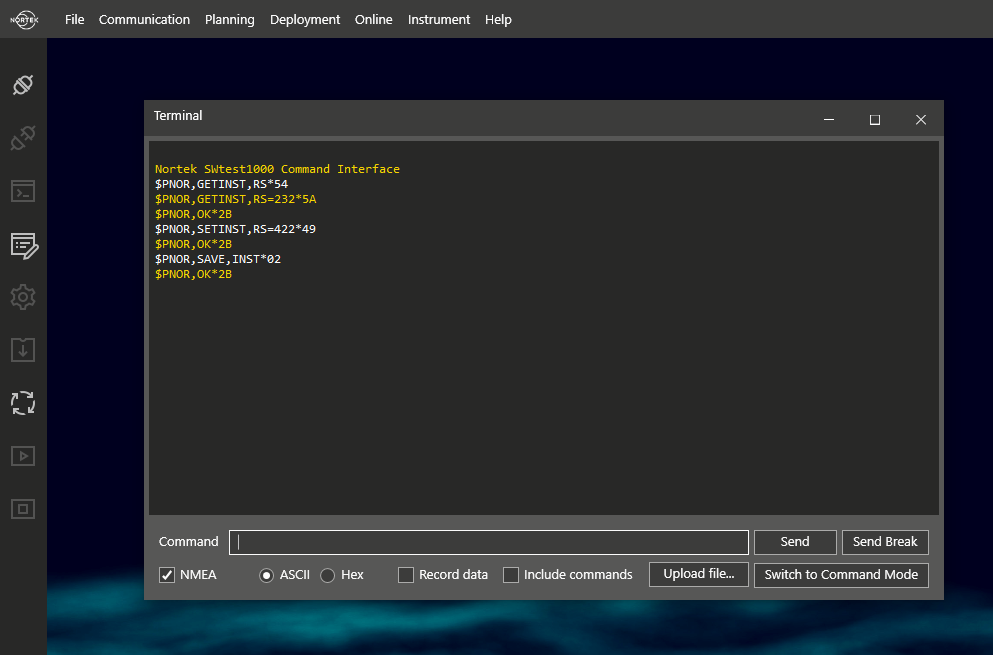Click Switch to Command Mode button

(841, 575)
